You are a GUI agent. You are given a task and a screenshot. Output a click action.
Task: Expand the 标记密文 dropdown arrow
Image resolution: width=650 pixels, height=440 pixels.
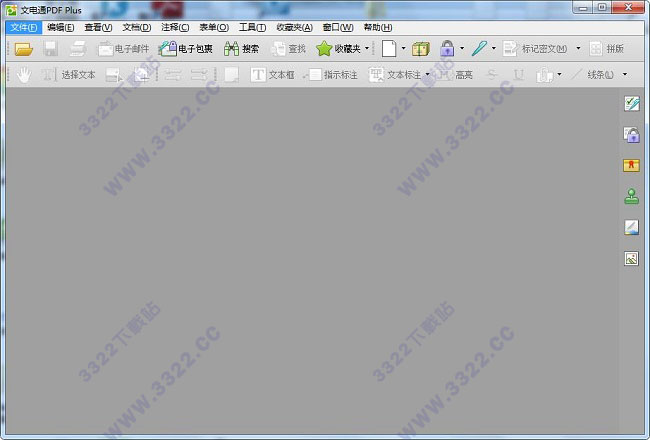pyautogui.click(x=578, y=49)
